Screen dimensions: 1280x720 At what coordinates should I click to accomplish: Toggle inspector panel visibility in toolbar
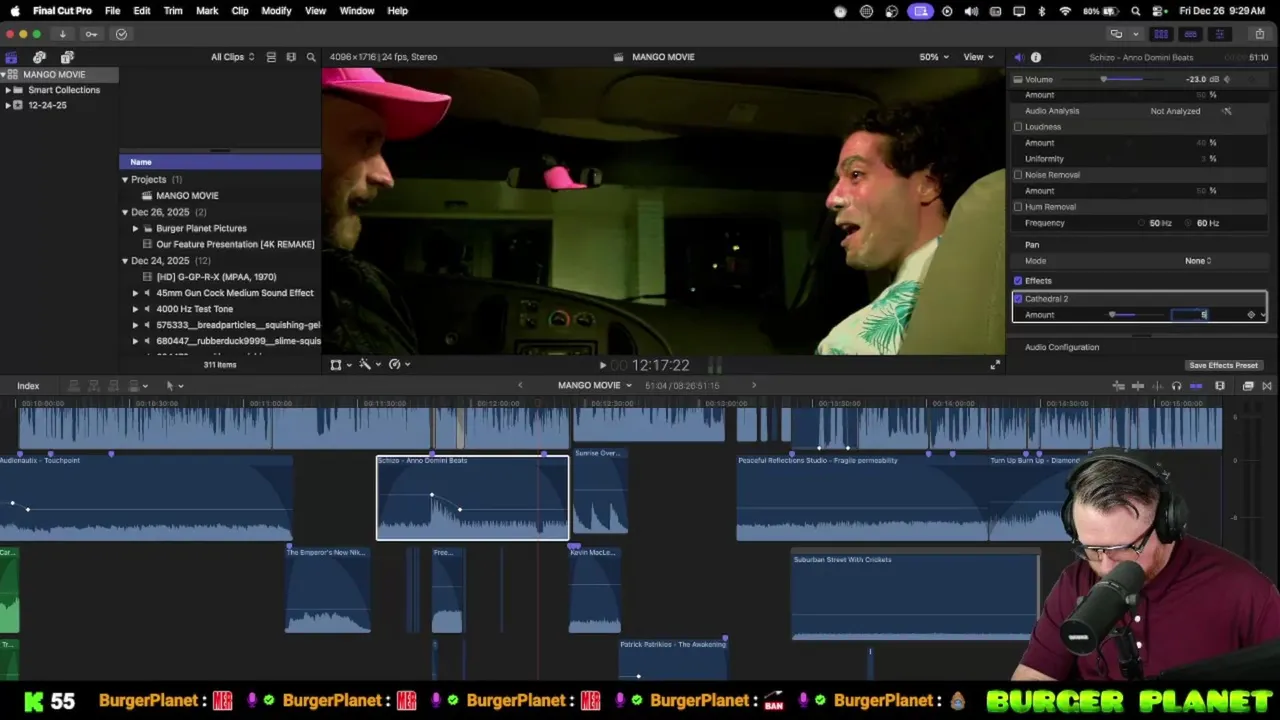pos(1219,34)
